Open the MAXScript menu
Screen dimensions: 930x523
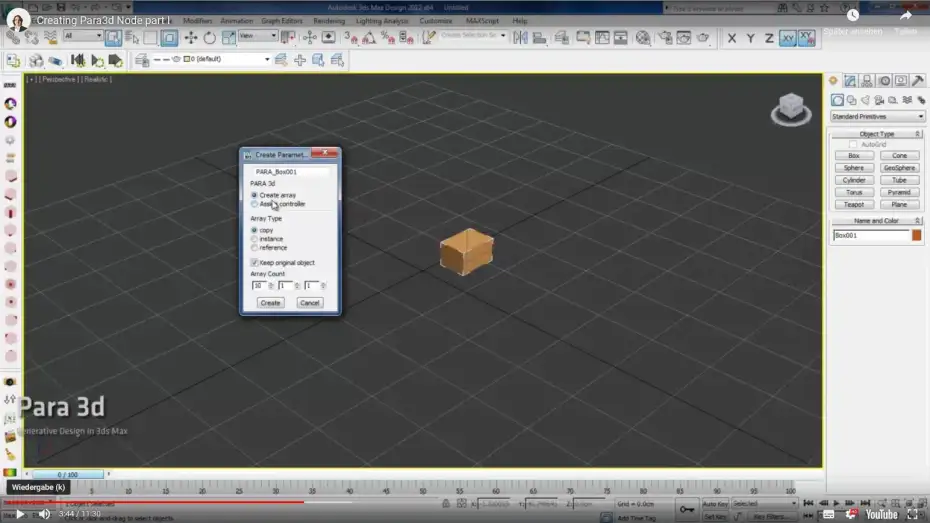482,21
